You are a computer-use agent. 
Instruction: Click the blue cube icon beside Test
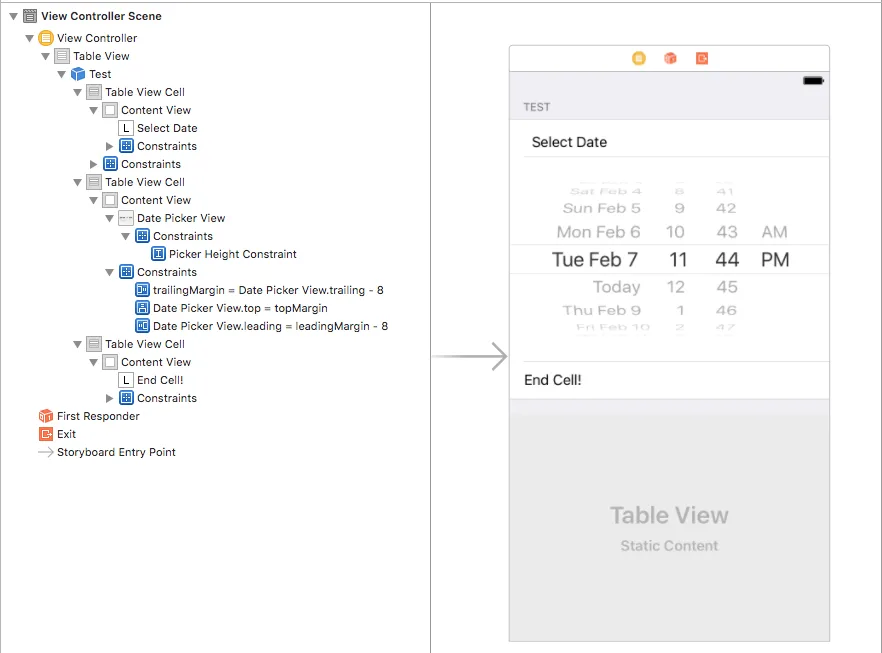pyautogui.click(x=77, y=74)
